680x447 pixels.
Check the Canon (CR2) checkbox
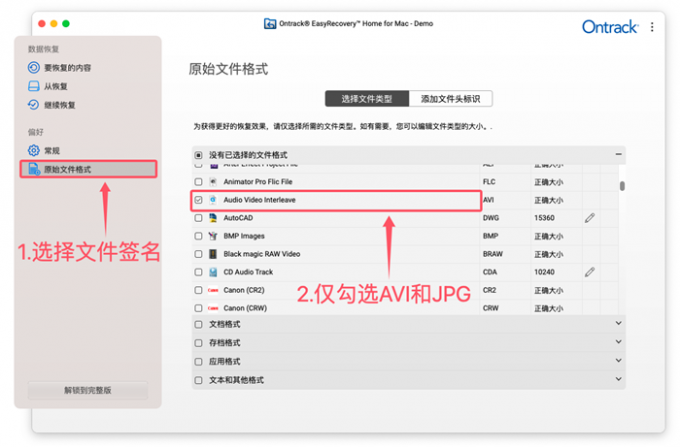[x=198, y=290]
